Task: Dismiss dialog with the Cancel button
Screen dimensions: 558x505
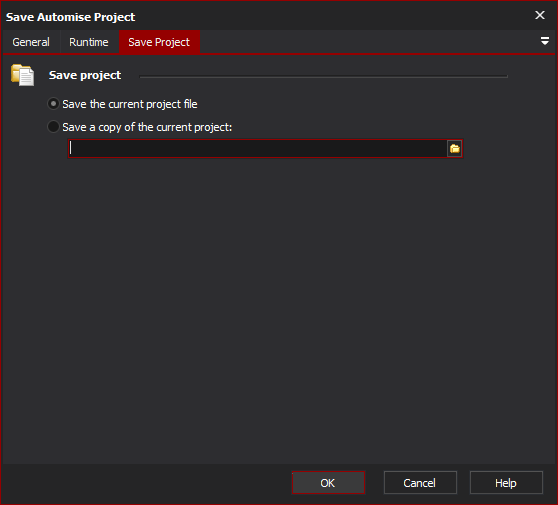Action: [x=420, y=483]
